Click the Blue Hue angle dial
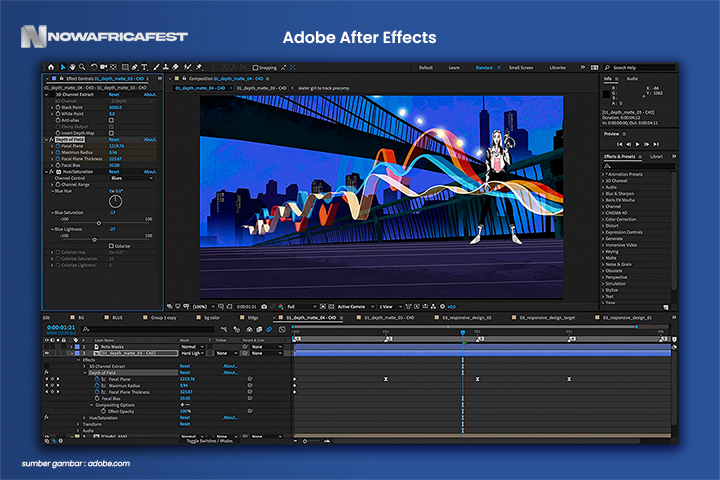 click(115, 201)
